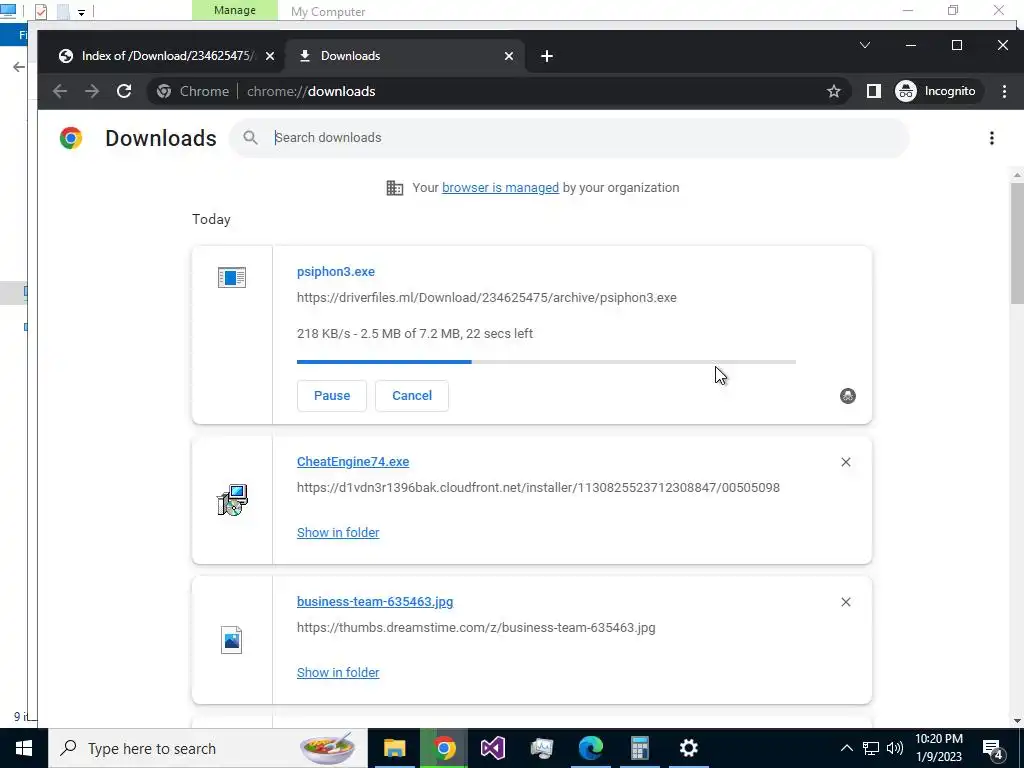Open the Manage tab in My Computer window
The height and width of the screenshot is (768, 1024).
coord(234,10)
